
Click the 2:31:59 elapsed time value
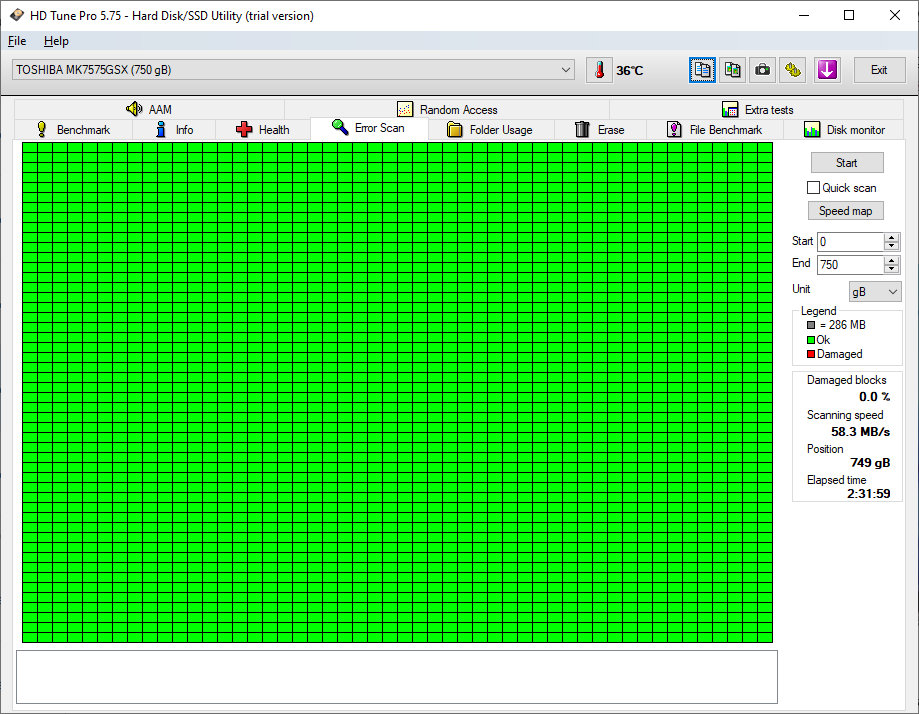coord(869,494)
